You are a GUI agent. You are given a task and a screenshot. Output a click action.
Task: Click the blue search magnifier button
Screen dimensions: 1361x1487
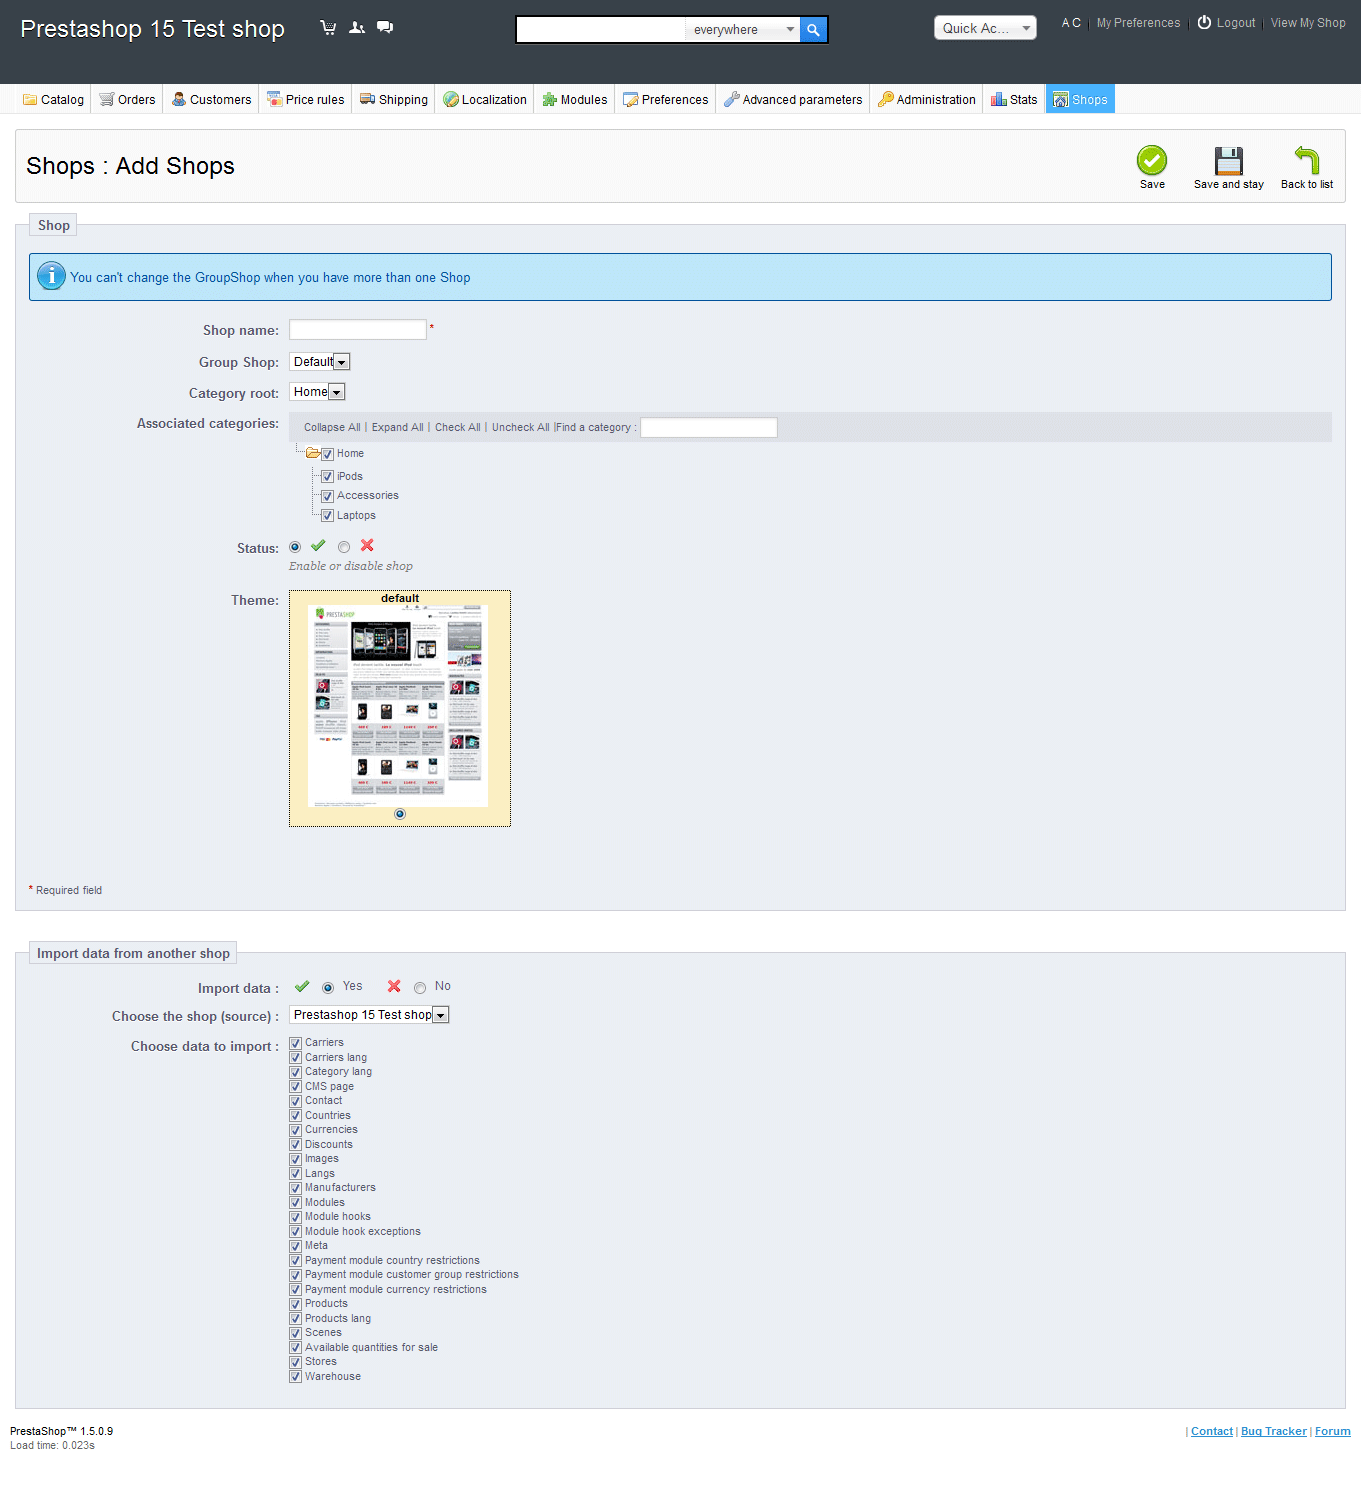(814, 30)
